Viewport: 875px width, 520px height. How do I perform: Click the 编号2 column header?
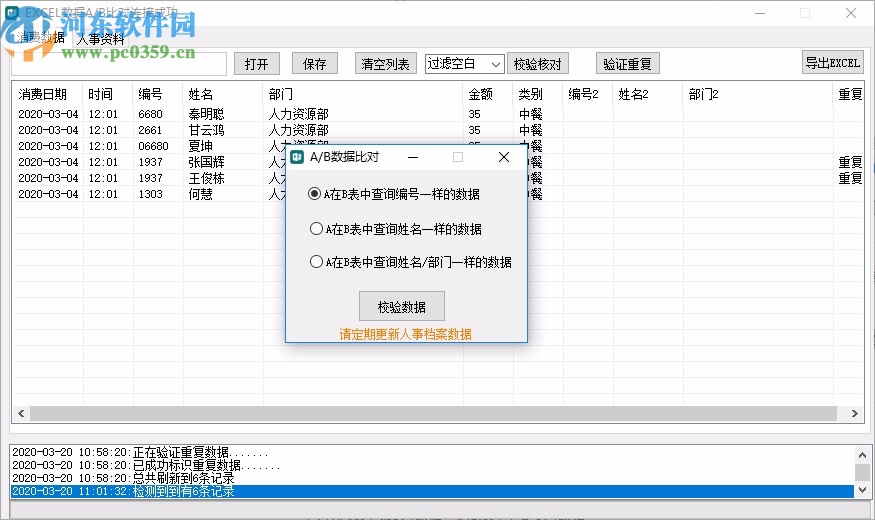(588, 94)
